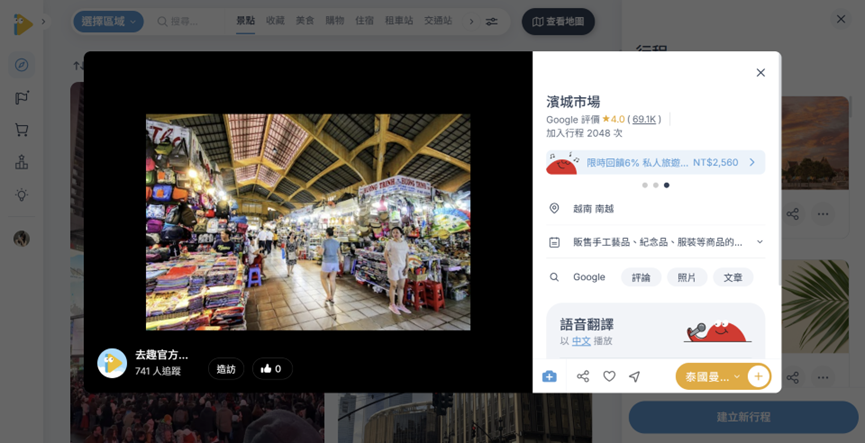Click the 建立新行程 button

coord(744,417)
